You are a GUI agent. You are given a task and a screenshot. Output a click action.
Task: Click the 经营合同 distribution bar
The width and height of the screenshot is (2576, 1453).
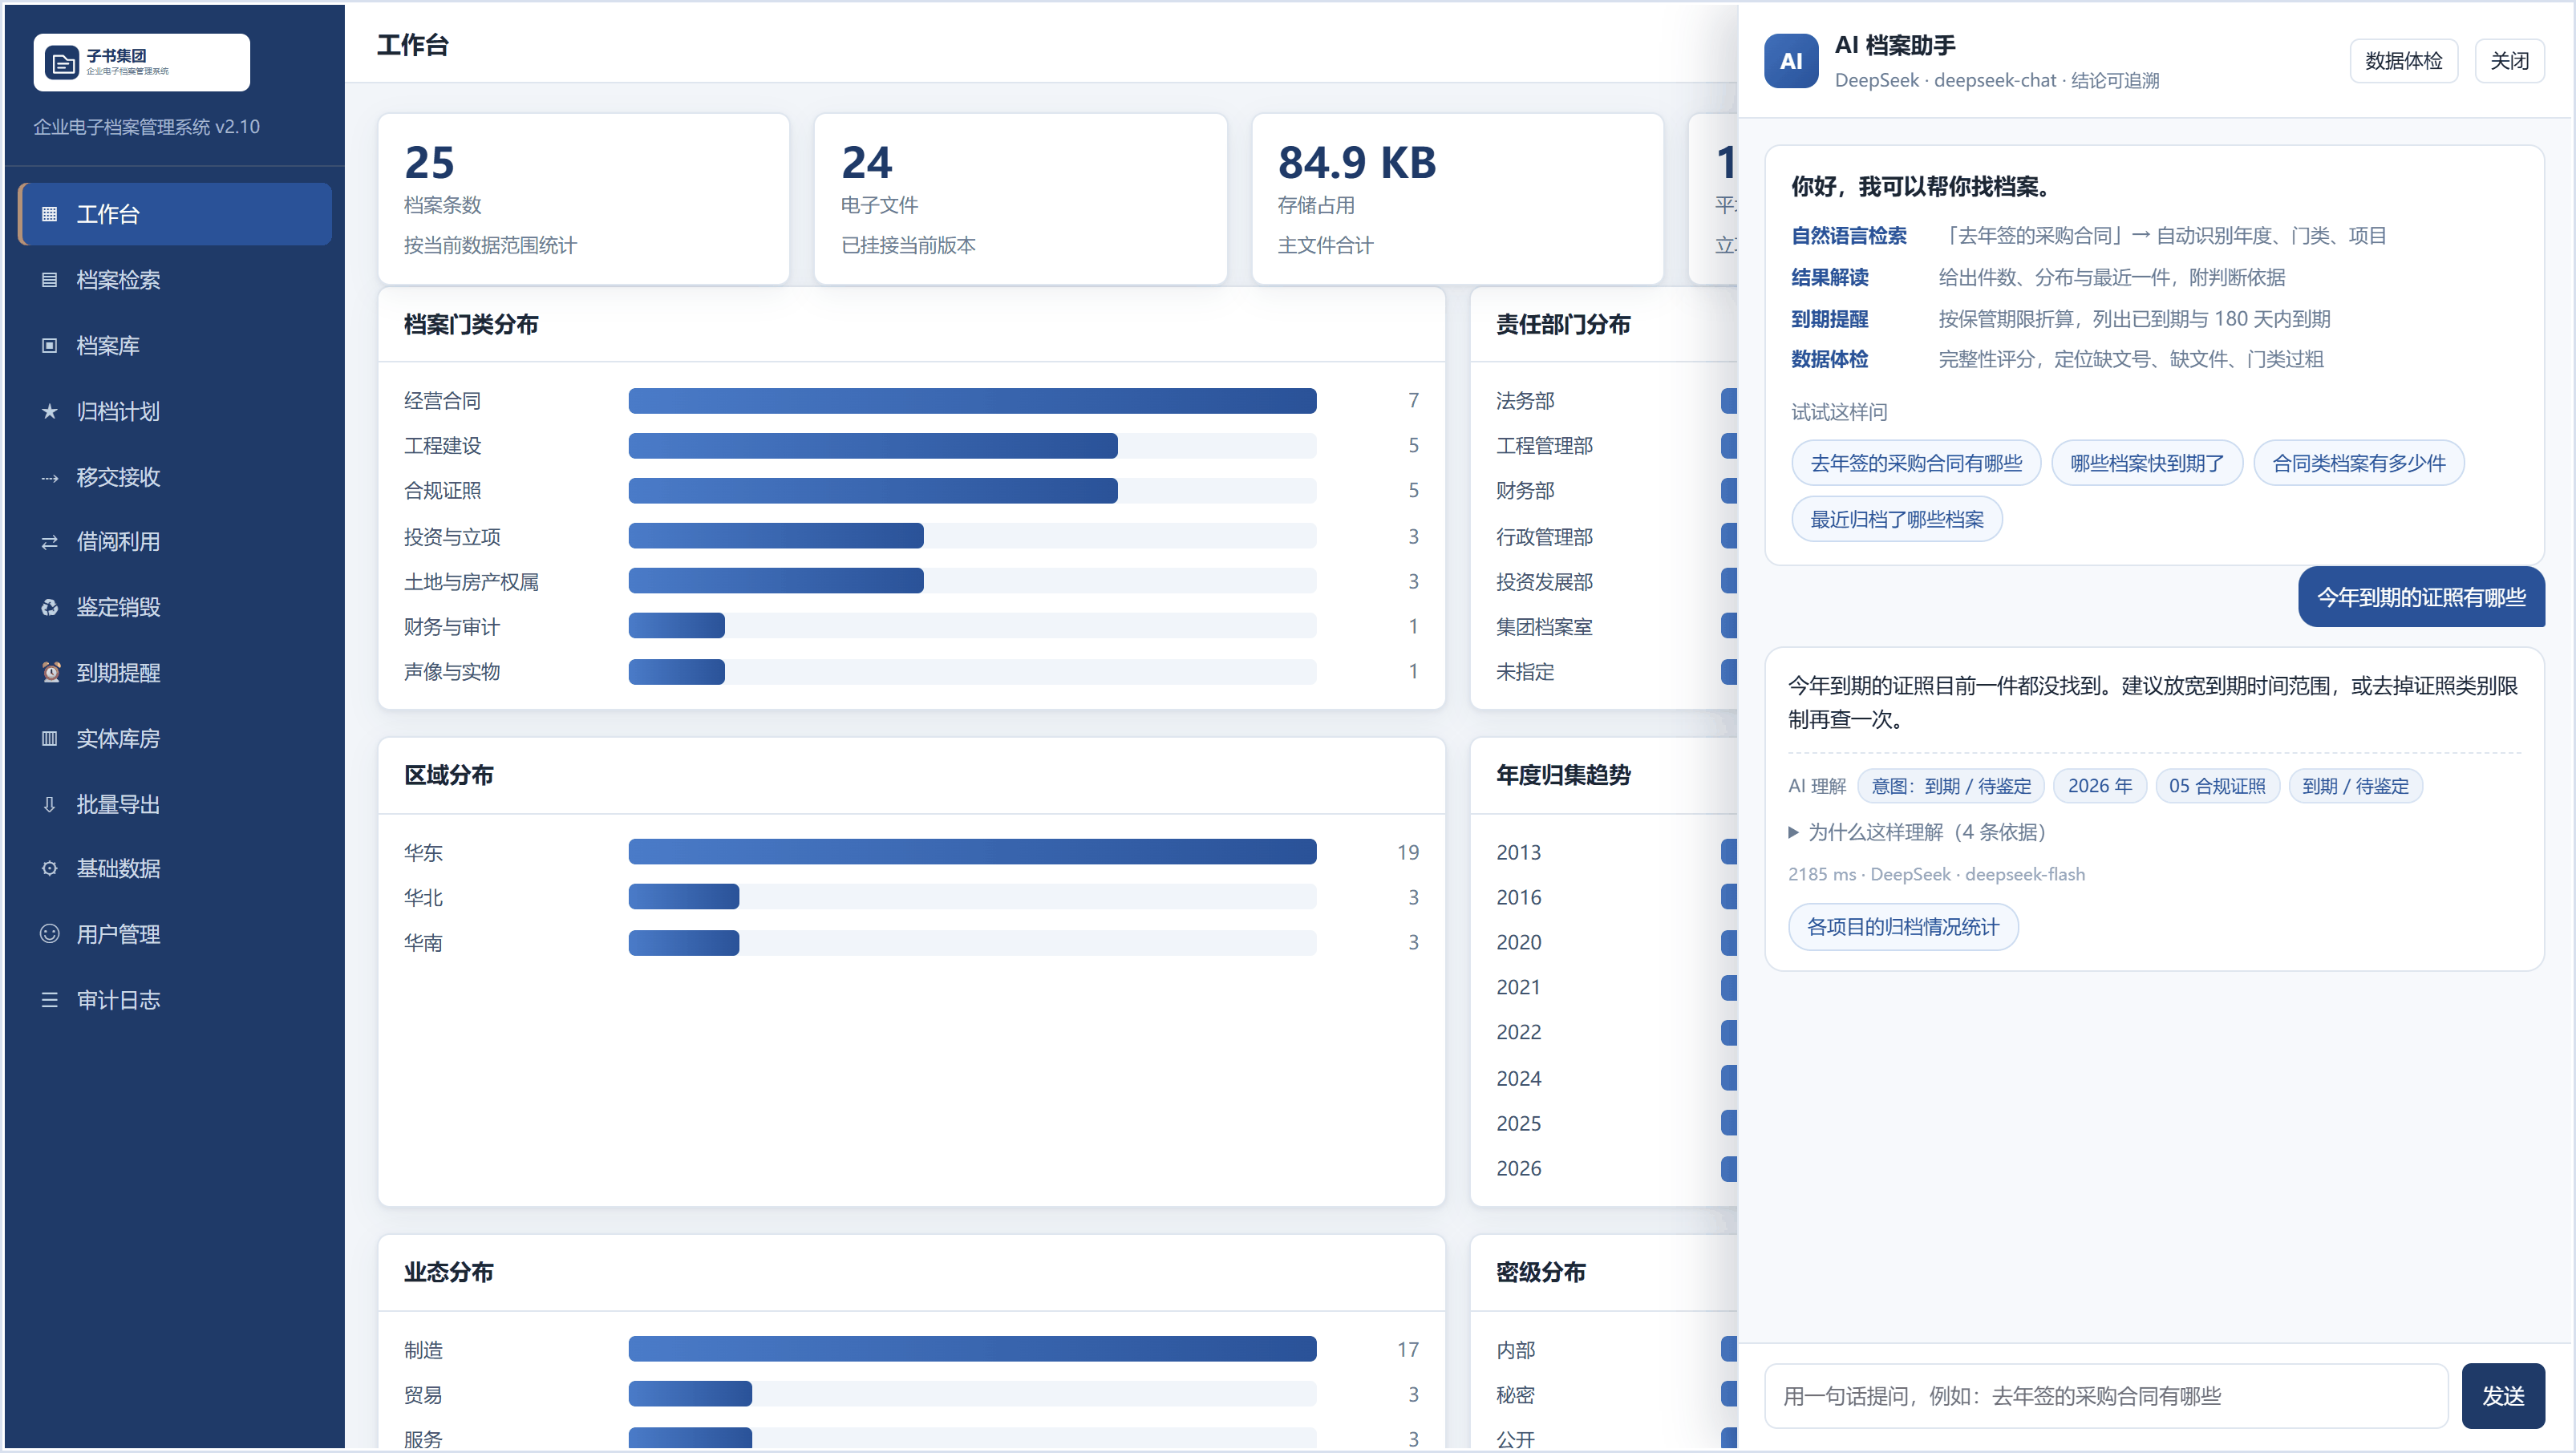tap(972, 401)
